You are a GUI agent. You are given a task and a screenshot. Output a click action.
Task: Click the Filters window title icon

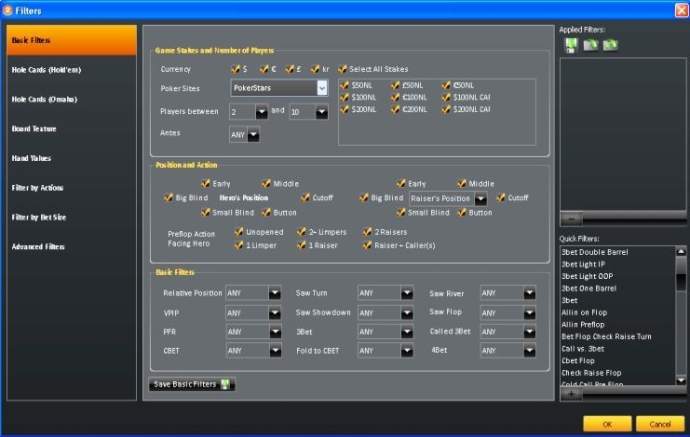tap(9, 9)
